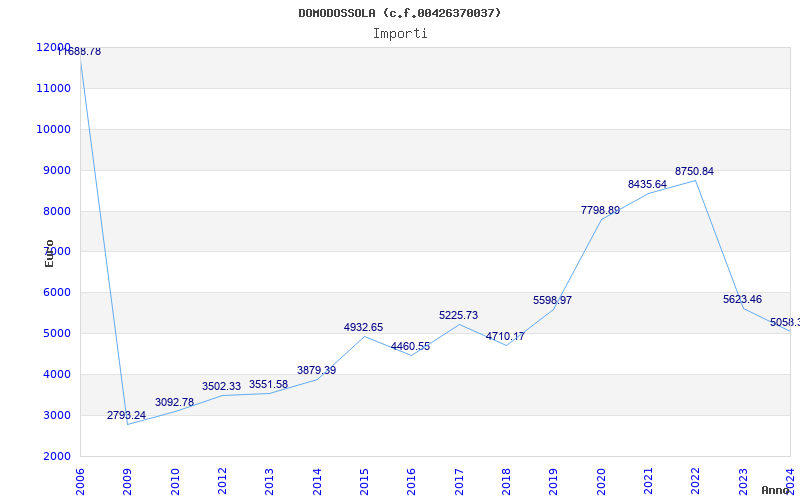Click the 3502.33 data label
800x500 pixels.
[221, 387]
